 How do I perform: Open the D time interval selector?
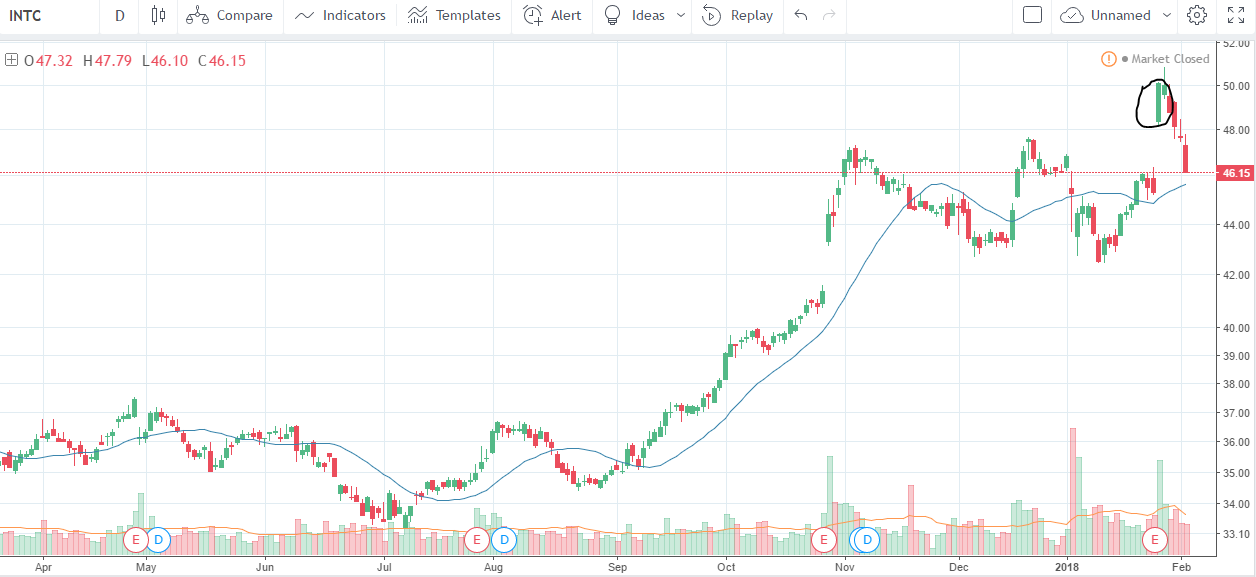coord(120,15)
